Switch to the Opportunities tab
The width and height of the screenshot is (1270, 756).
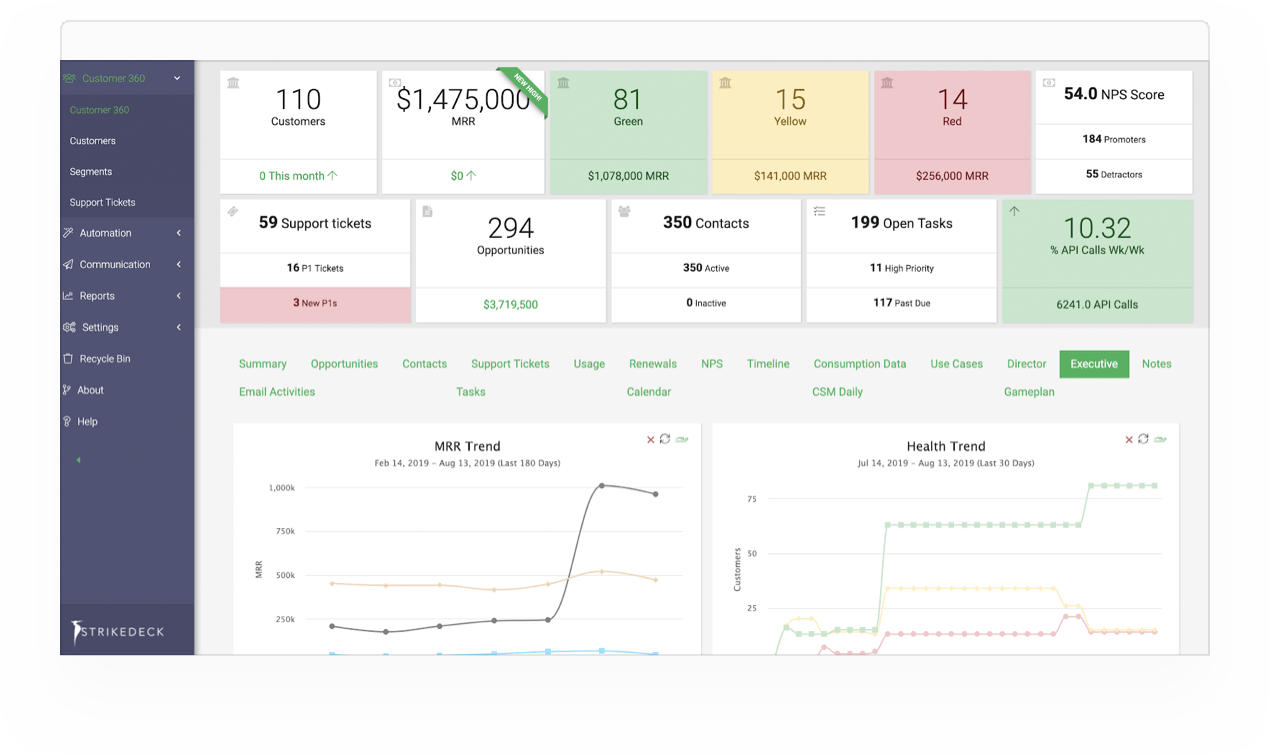344,364
